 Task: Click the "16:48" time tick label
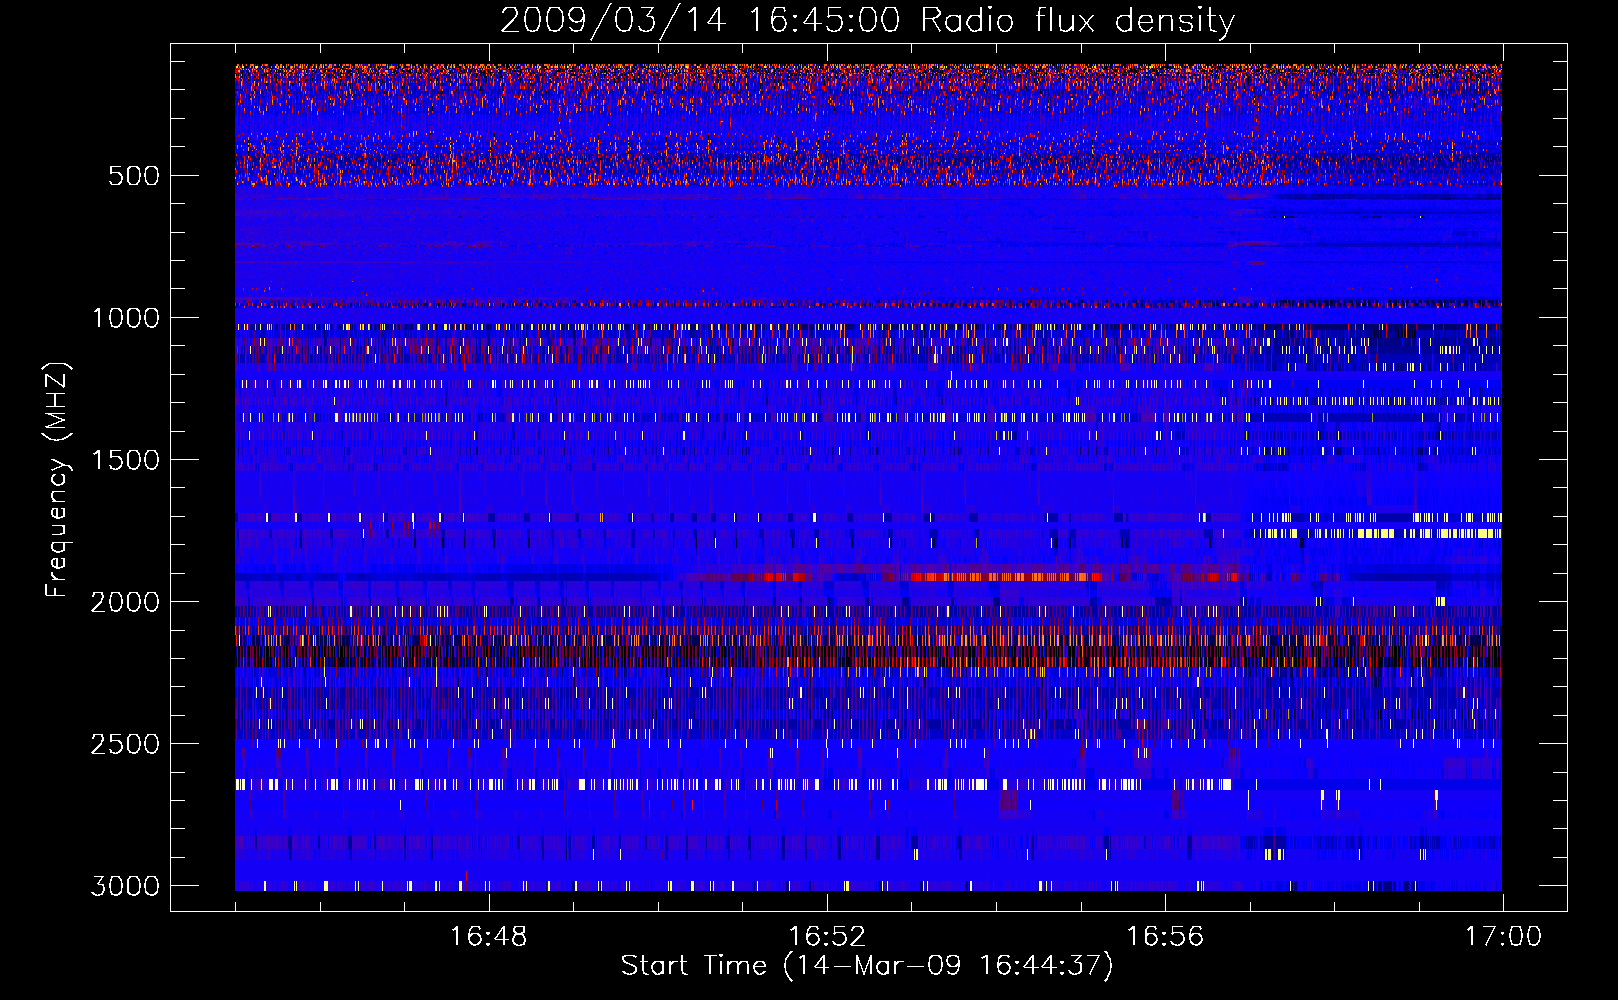point(489,937)
